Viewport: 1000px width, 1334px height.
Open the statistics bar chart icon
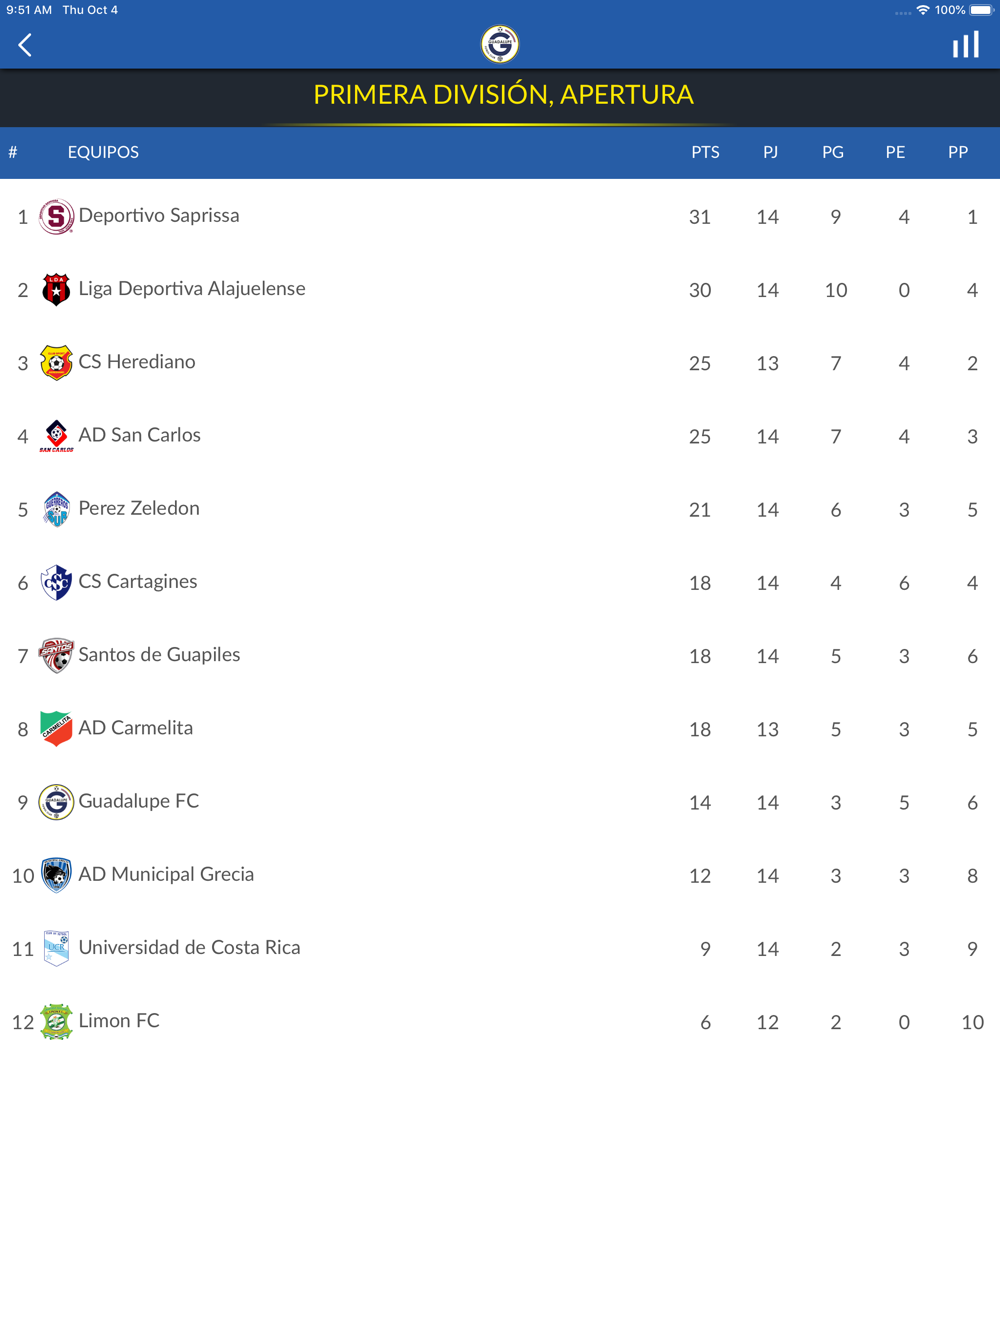tap(965, 45)
